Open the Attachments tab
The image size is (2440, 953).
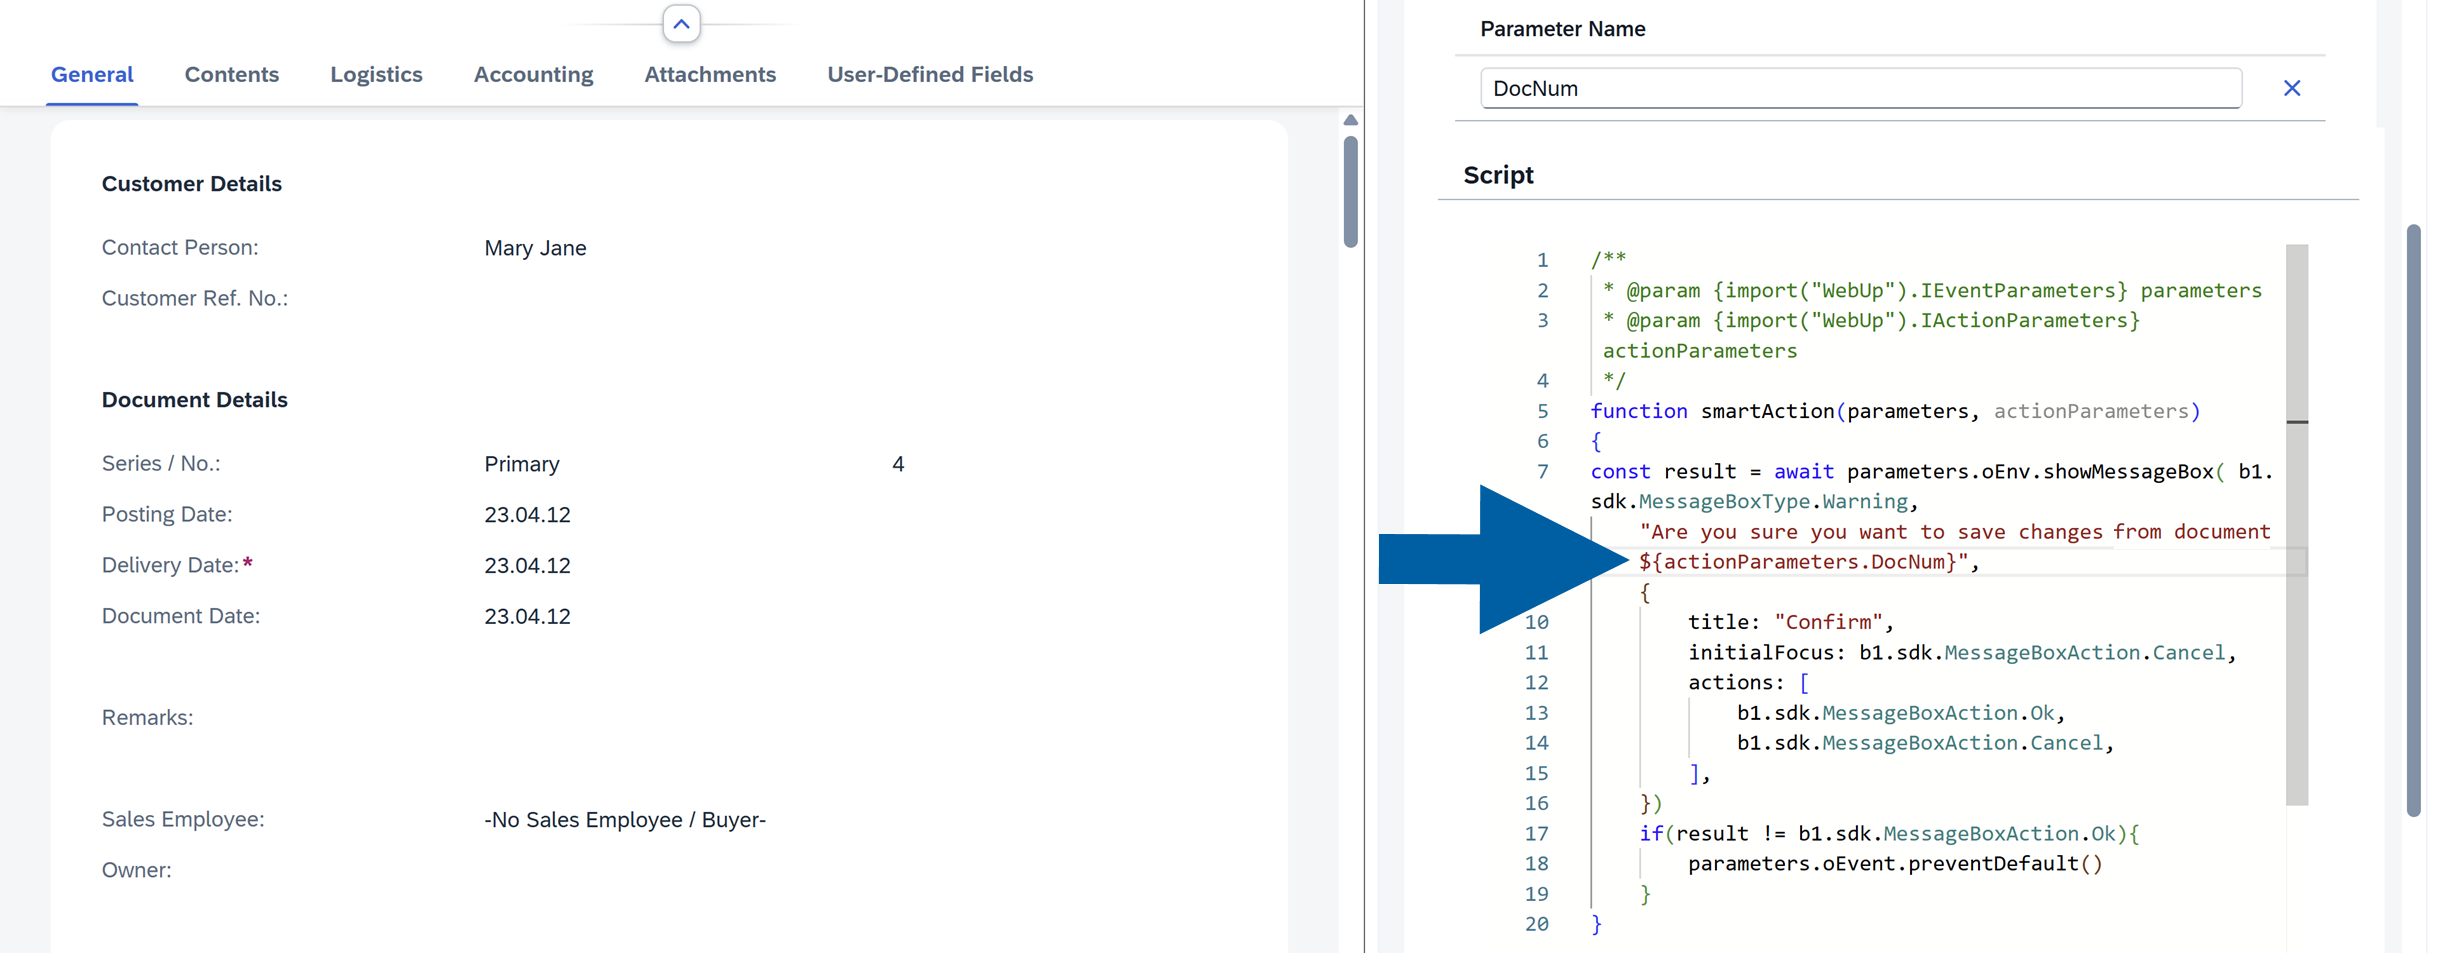709,74
